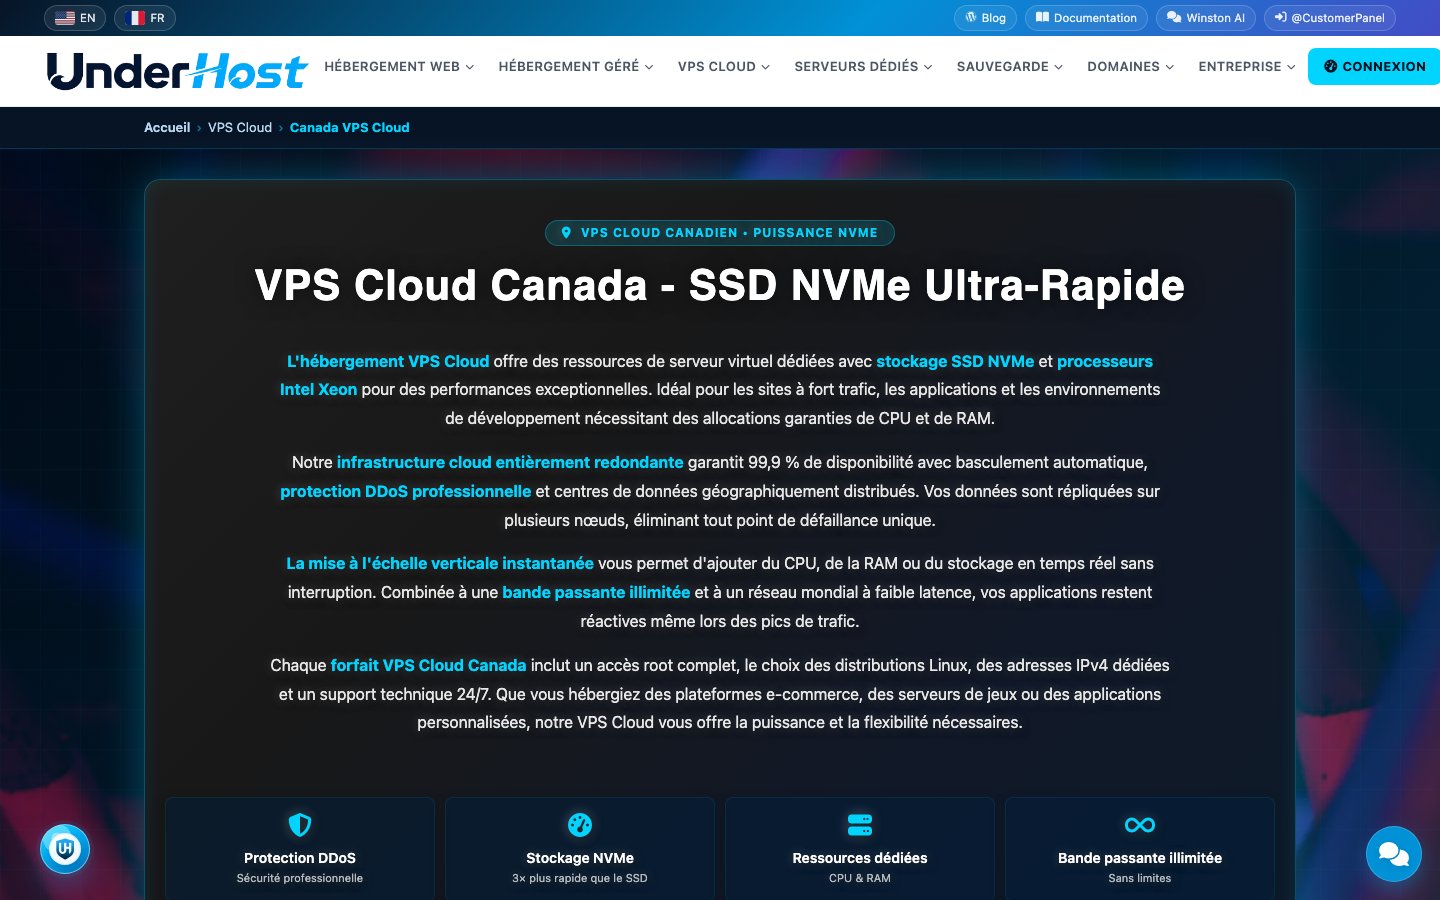This screenshot has width=1440, height=900.
Task: Click the Ressources dédiées server icon
Action: pyautogui.click(x=860, y=825)
